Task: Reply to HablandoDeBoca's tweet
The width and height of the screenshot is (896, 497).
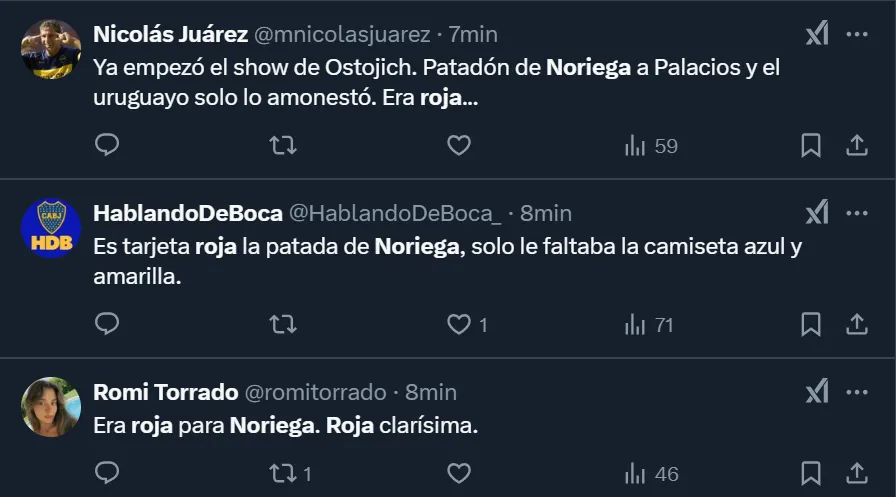Action: click(107, 325)
